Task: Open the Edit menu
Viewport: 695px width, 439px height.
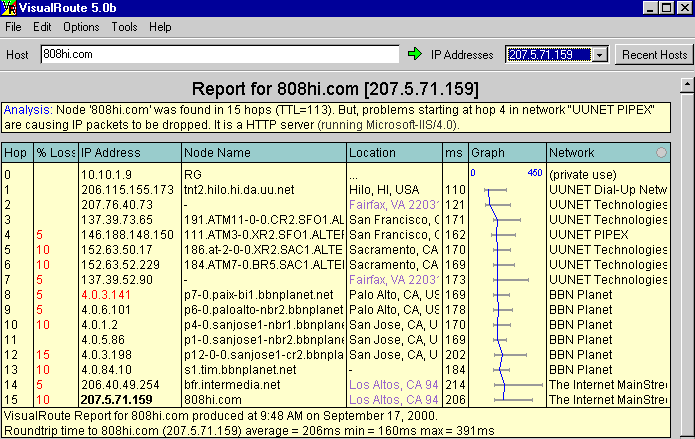Action: [x=42, y=27]
